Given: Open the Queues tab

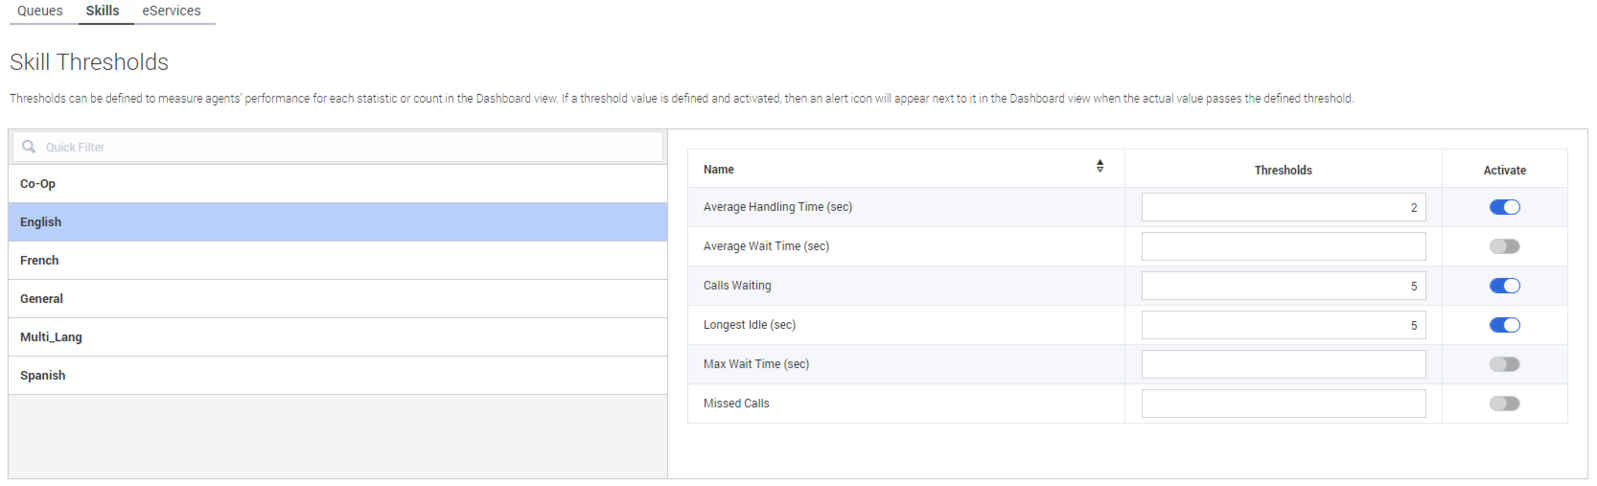Looking at the screenshot, I should pos(40,11).
